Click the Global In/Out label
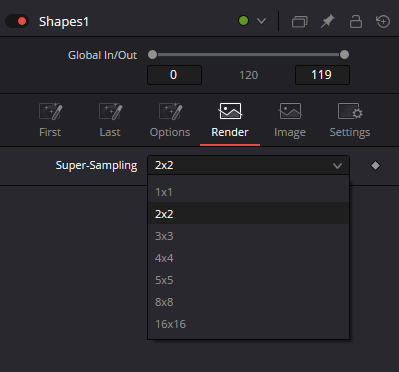Image resolution: width=399 pixels, height=372 pixels. coord(102,55)
